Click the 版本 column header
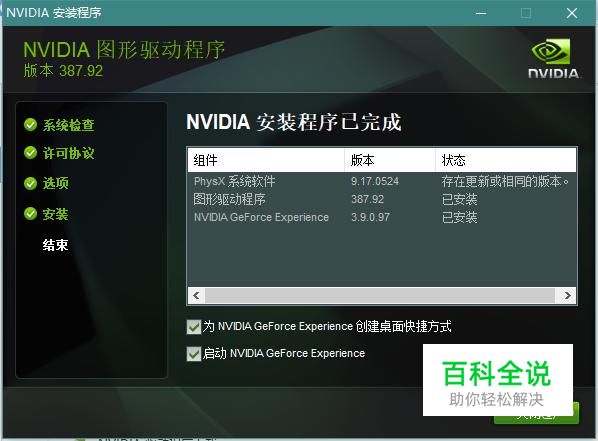Screen dimensions: 598x441 (x=390, y=160)
